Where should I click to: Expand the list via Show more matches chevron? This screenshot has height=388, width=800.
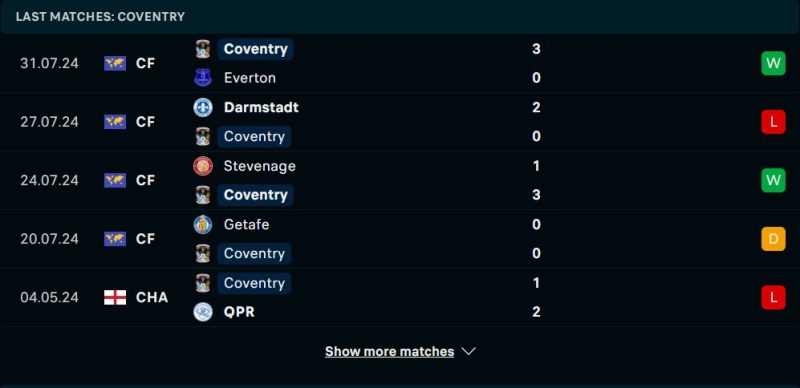click(x=468, y=351)
